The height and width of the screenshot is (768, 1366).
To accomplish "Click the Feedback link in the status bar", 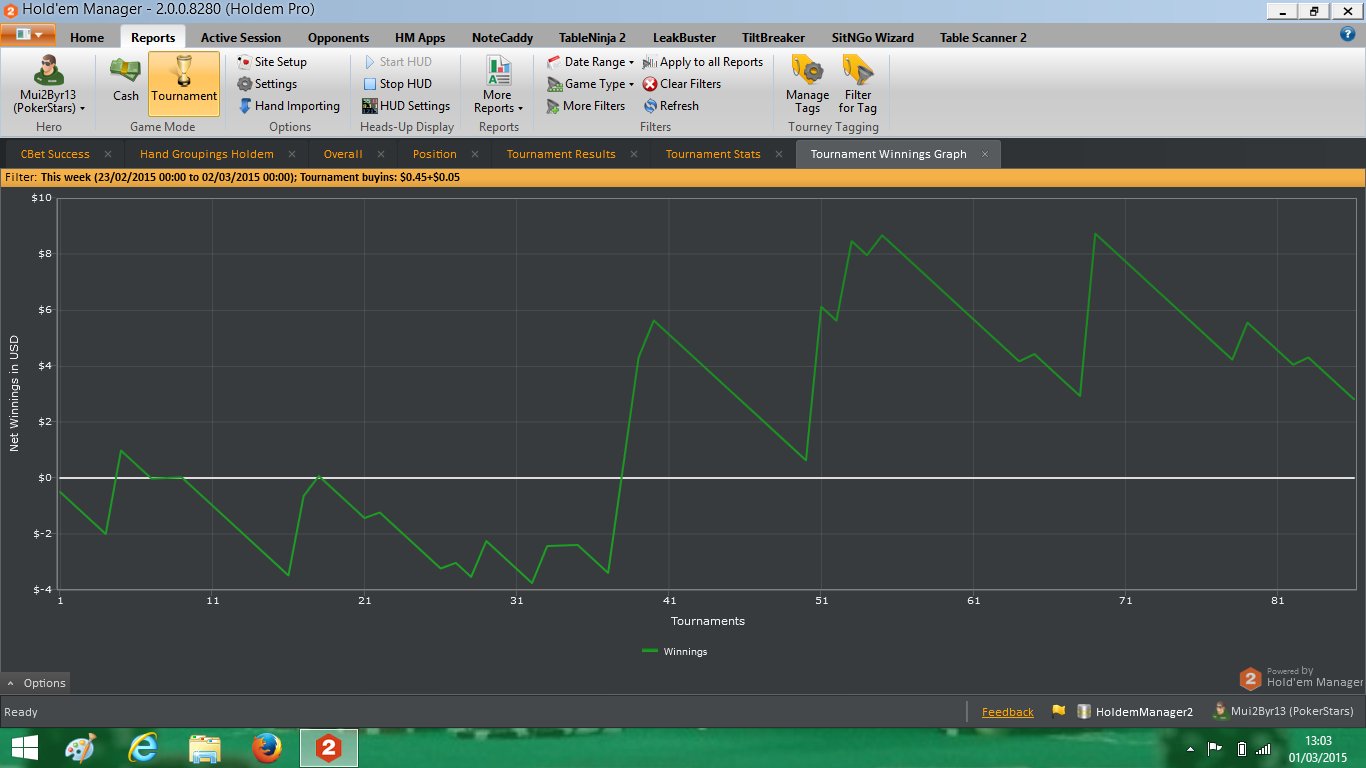I will [x=1008, y=712].
